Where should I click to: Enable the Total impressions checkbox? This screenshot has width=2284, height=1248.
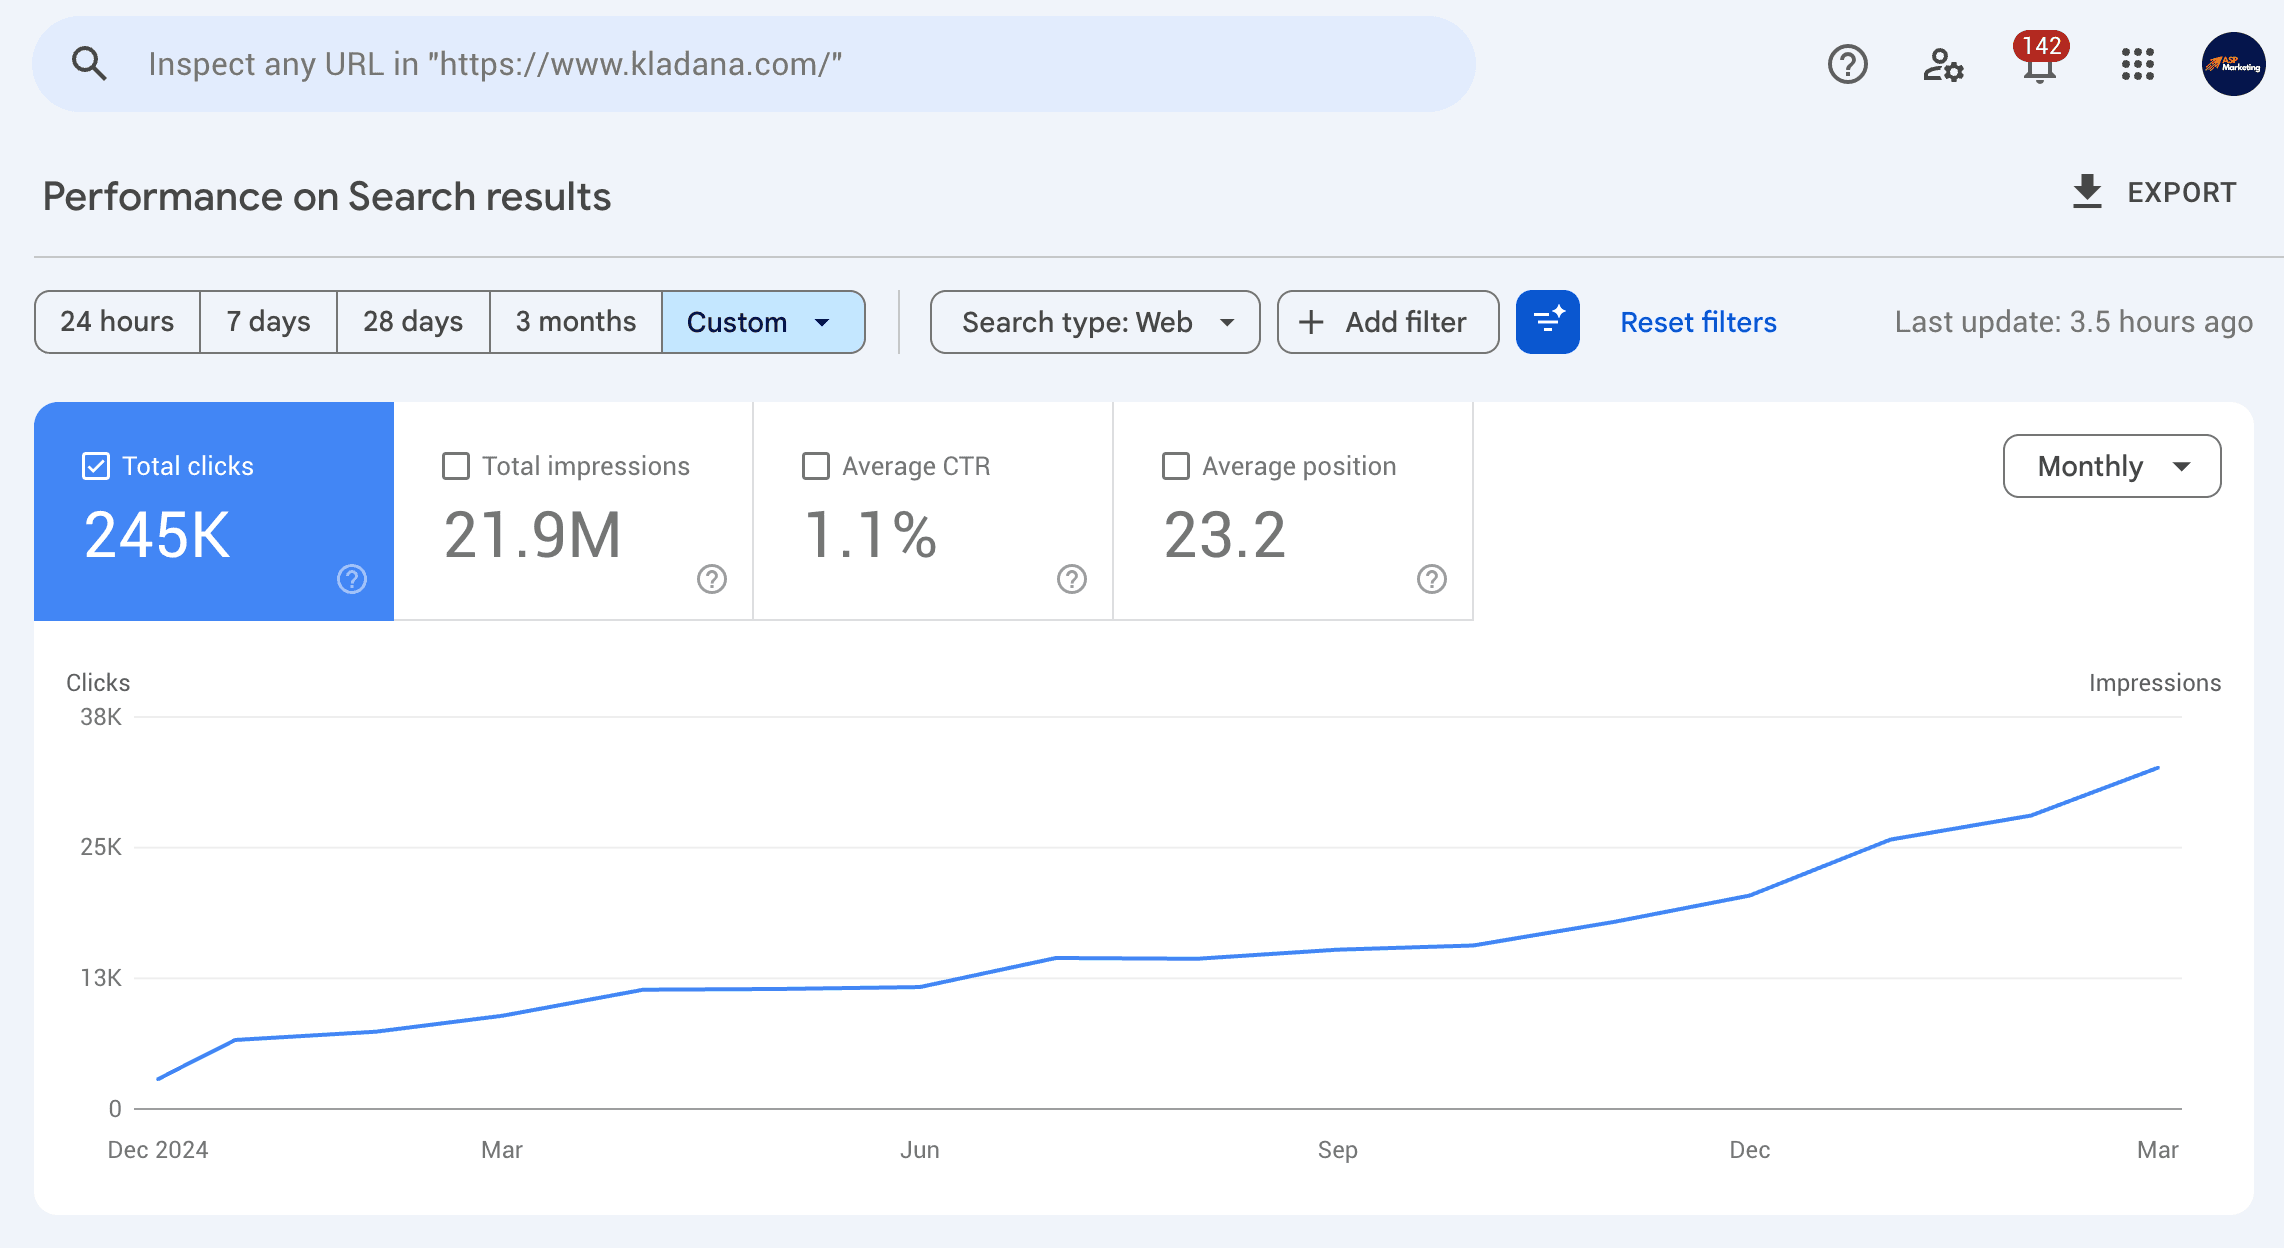pyautogui.click(x=456, y=465)
